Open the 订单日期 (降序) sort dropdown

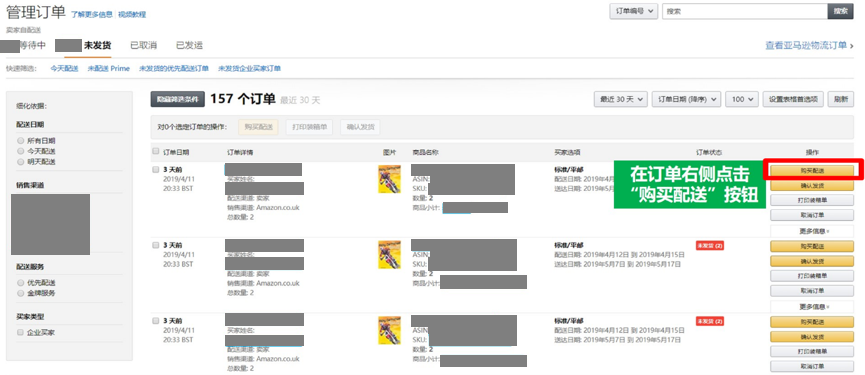[686, 99]
